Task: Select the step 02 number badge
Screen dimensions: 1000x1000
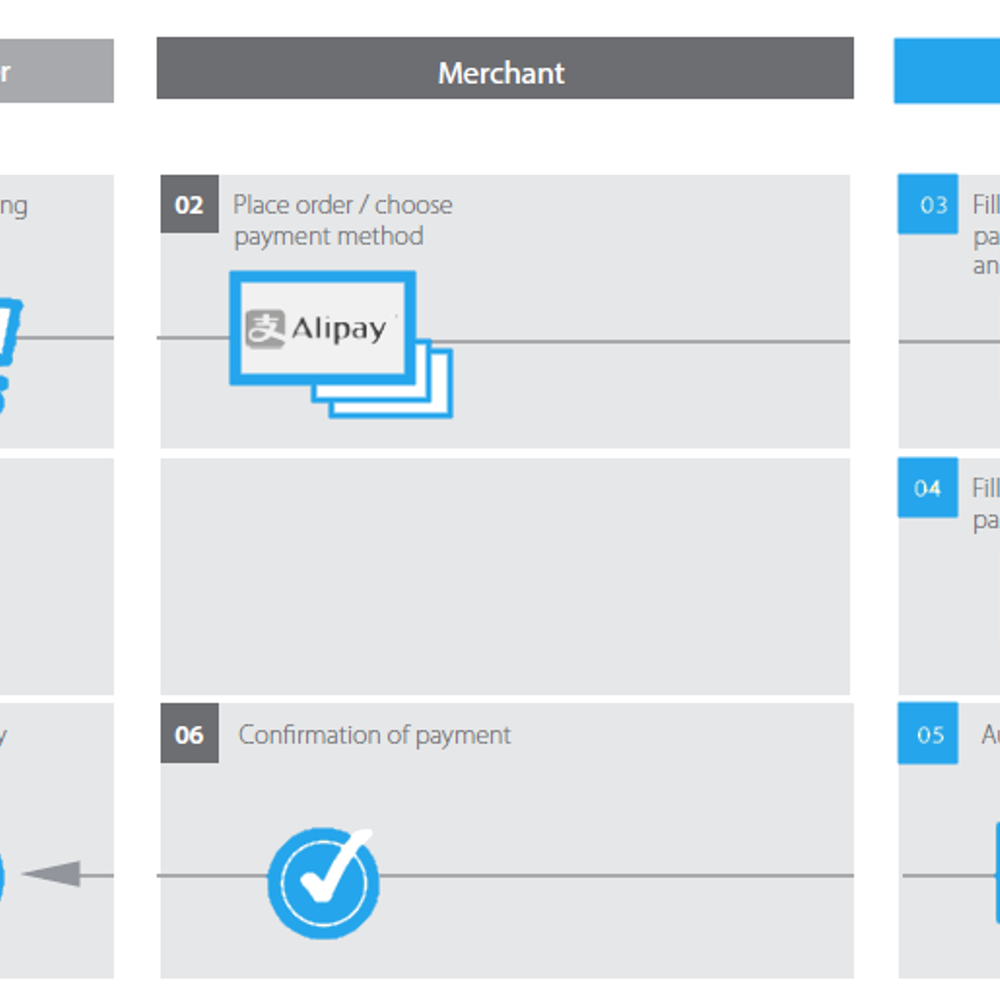Action: point(189,204)
